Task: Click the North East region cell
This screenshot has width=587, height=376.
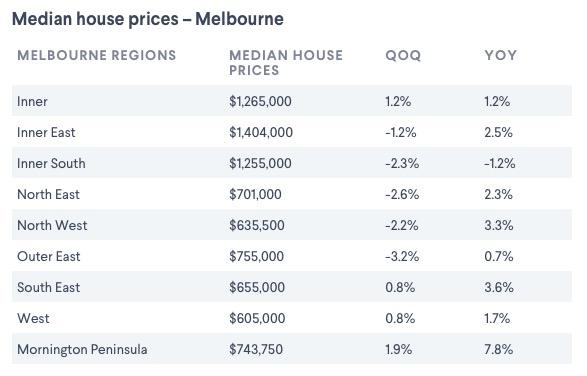Action: (x=48, y=195)
